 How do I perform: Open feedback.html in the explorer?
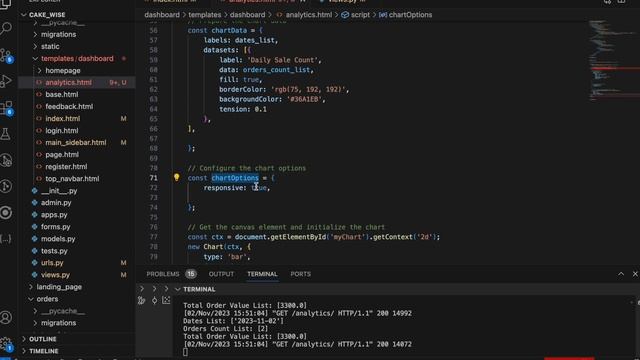pos(69,107)
